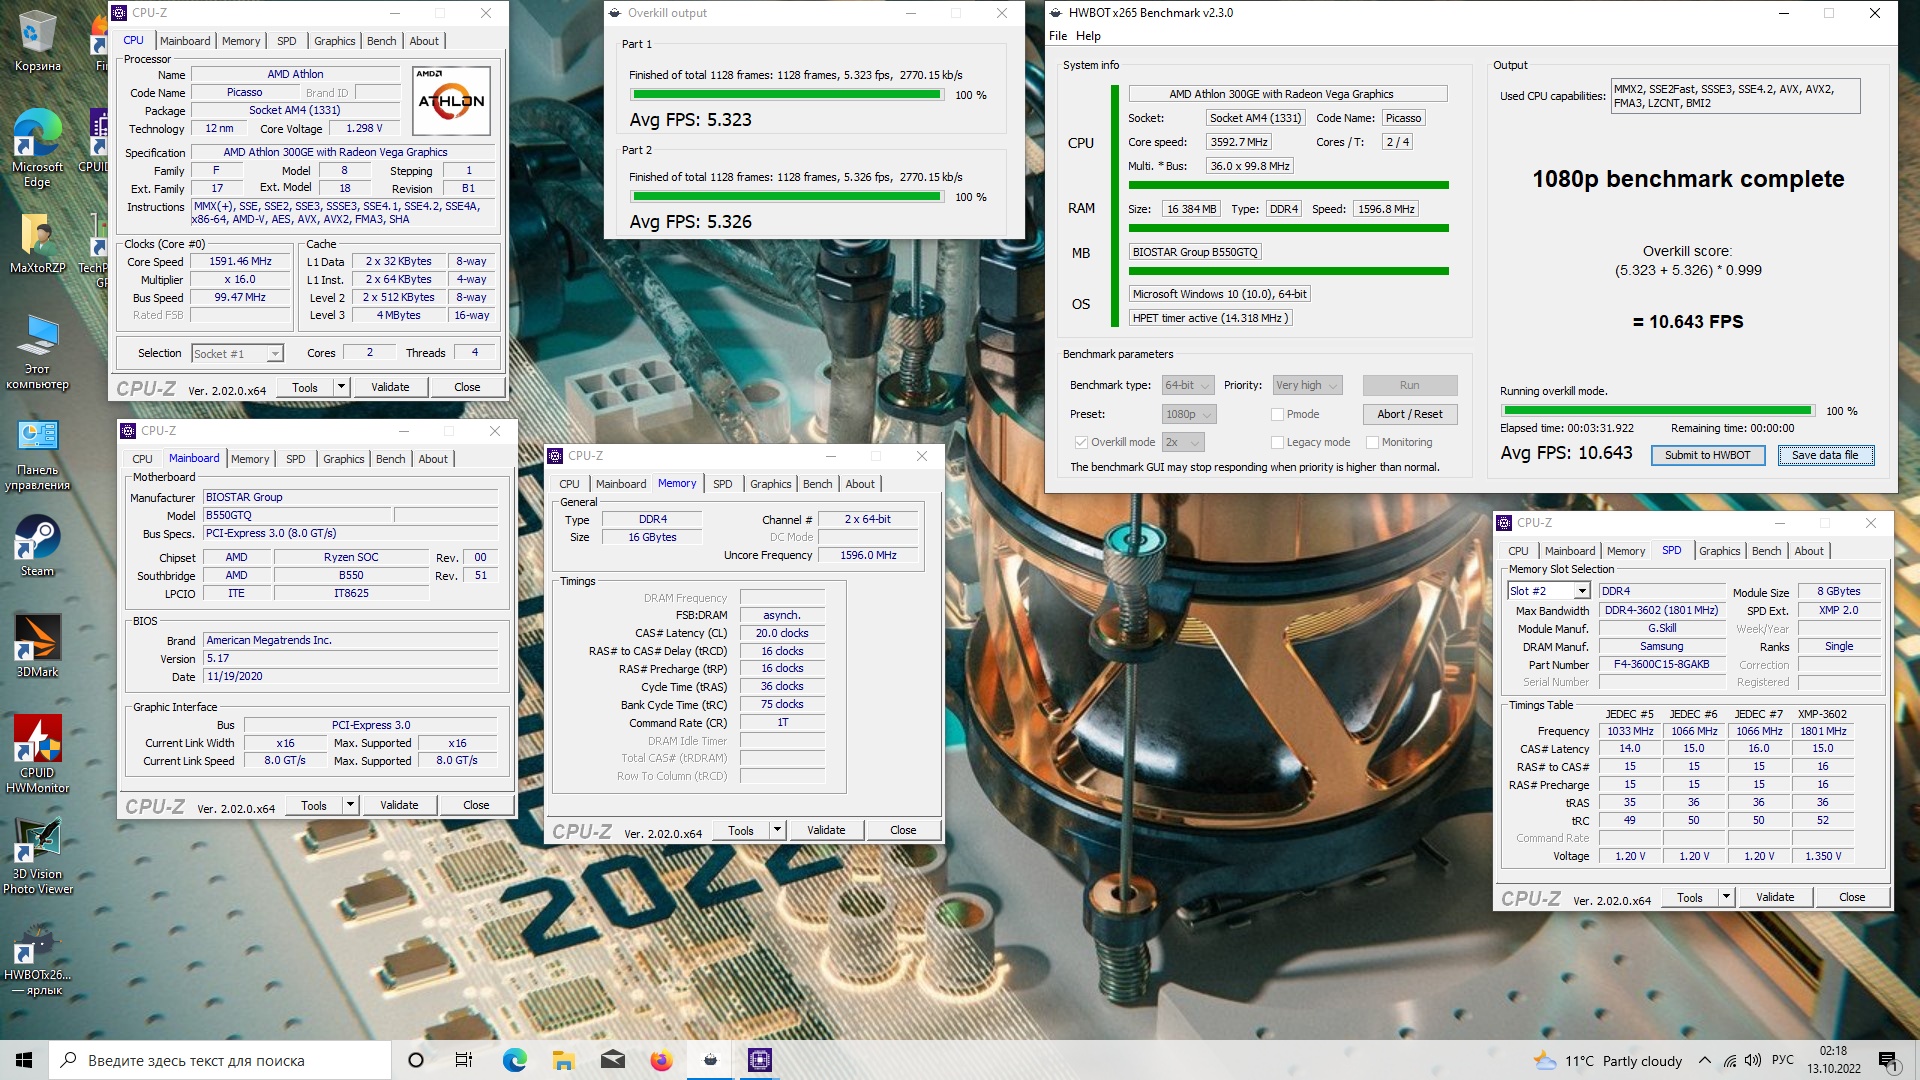
Task: Open the Windows Start menu
Action: [24, 1060]
